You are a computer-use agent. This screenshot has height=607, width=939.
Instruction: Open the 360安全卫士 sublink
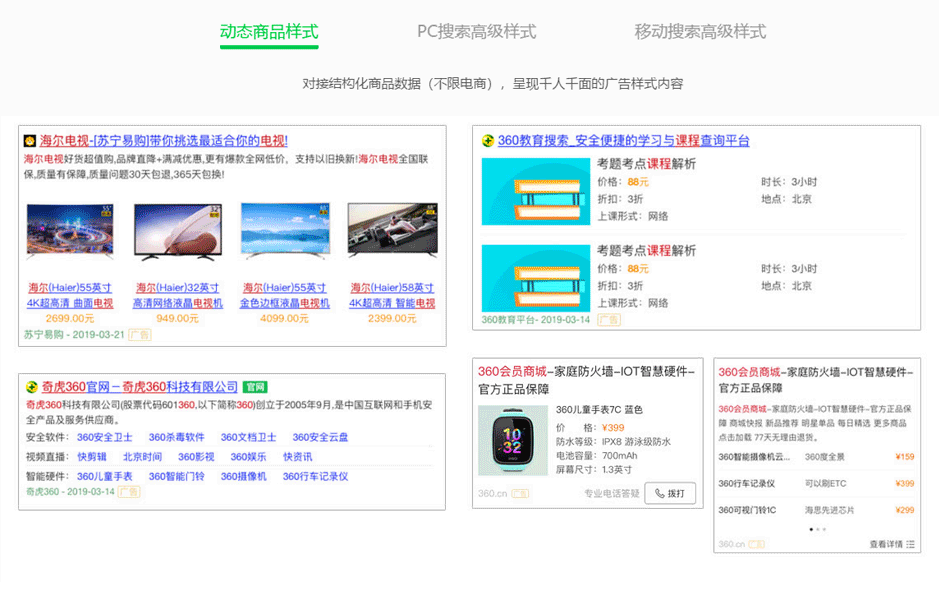(x=104, y=438)
